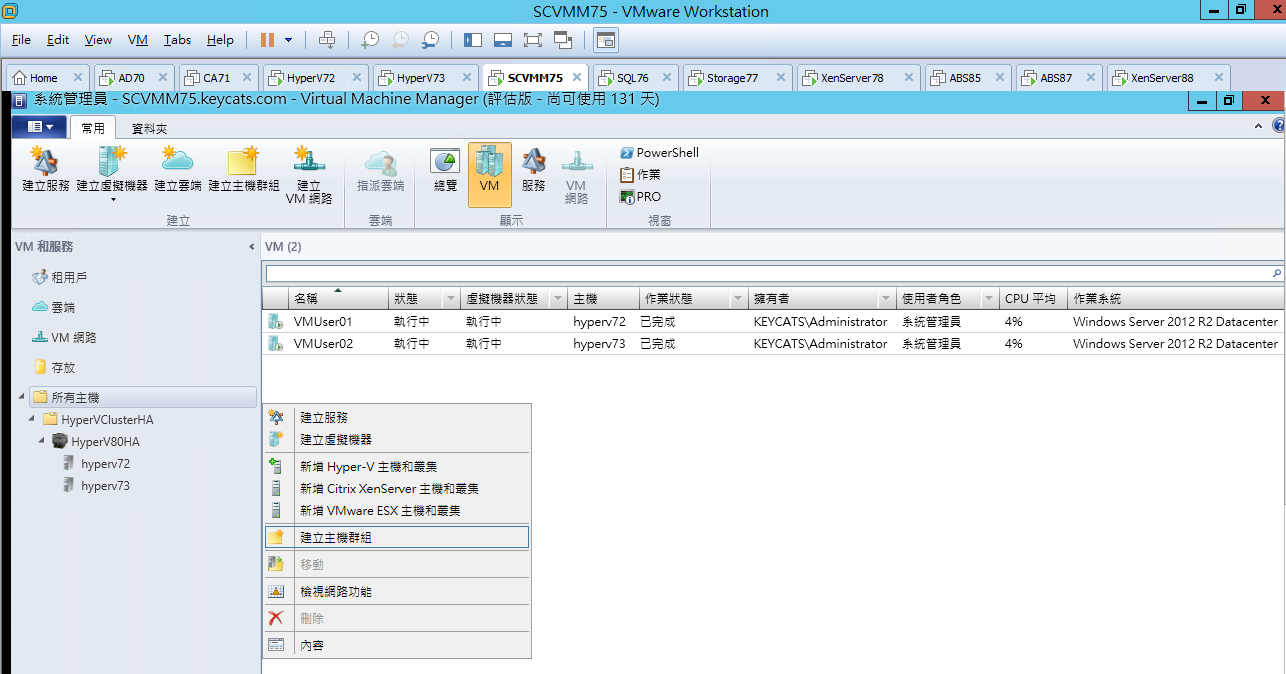The image size is (1286, 674).
Task: Close the Storage77 tab
Action: (779, 77)
